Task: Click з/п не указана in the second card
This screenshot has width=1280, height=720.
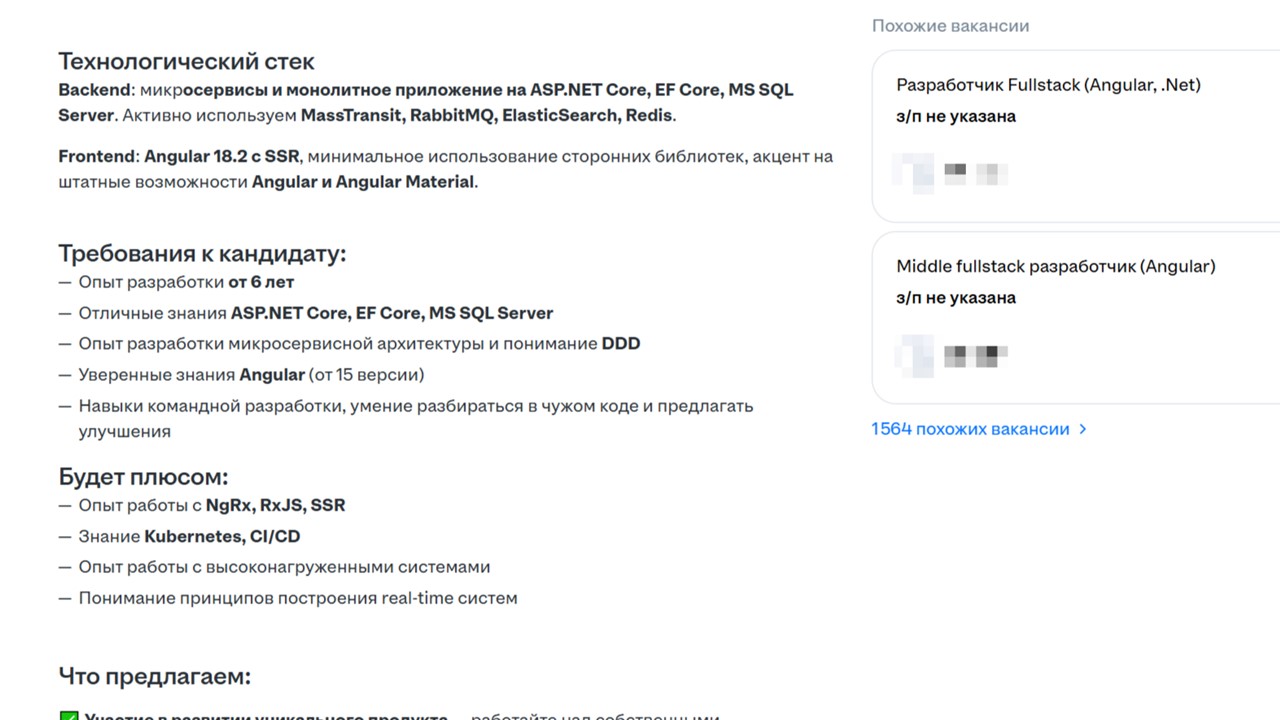Action: (x=956, y=298)
